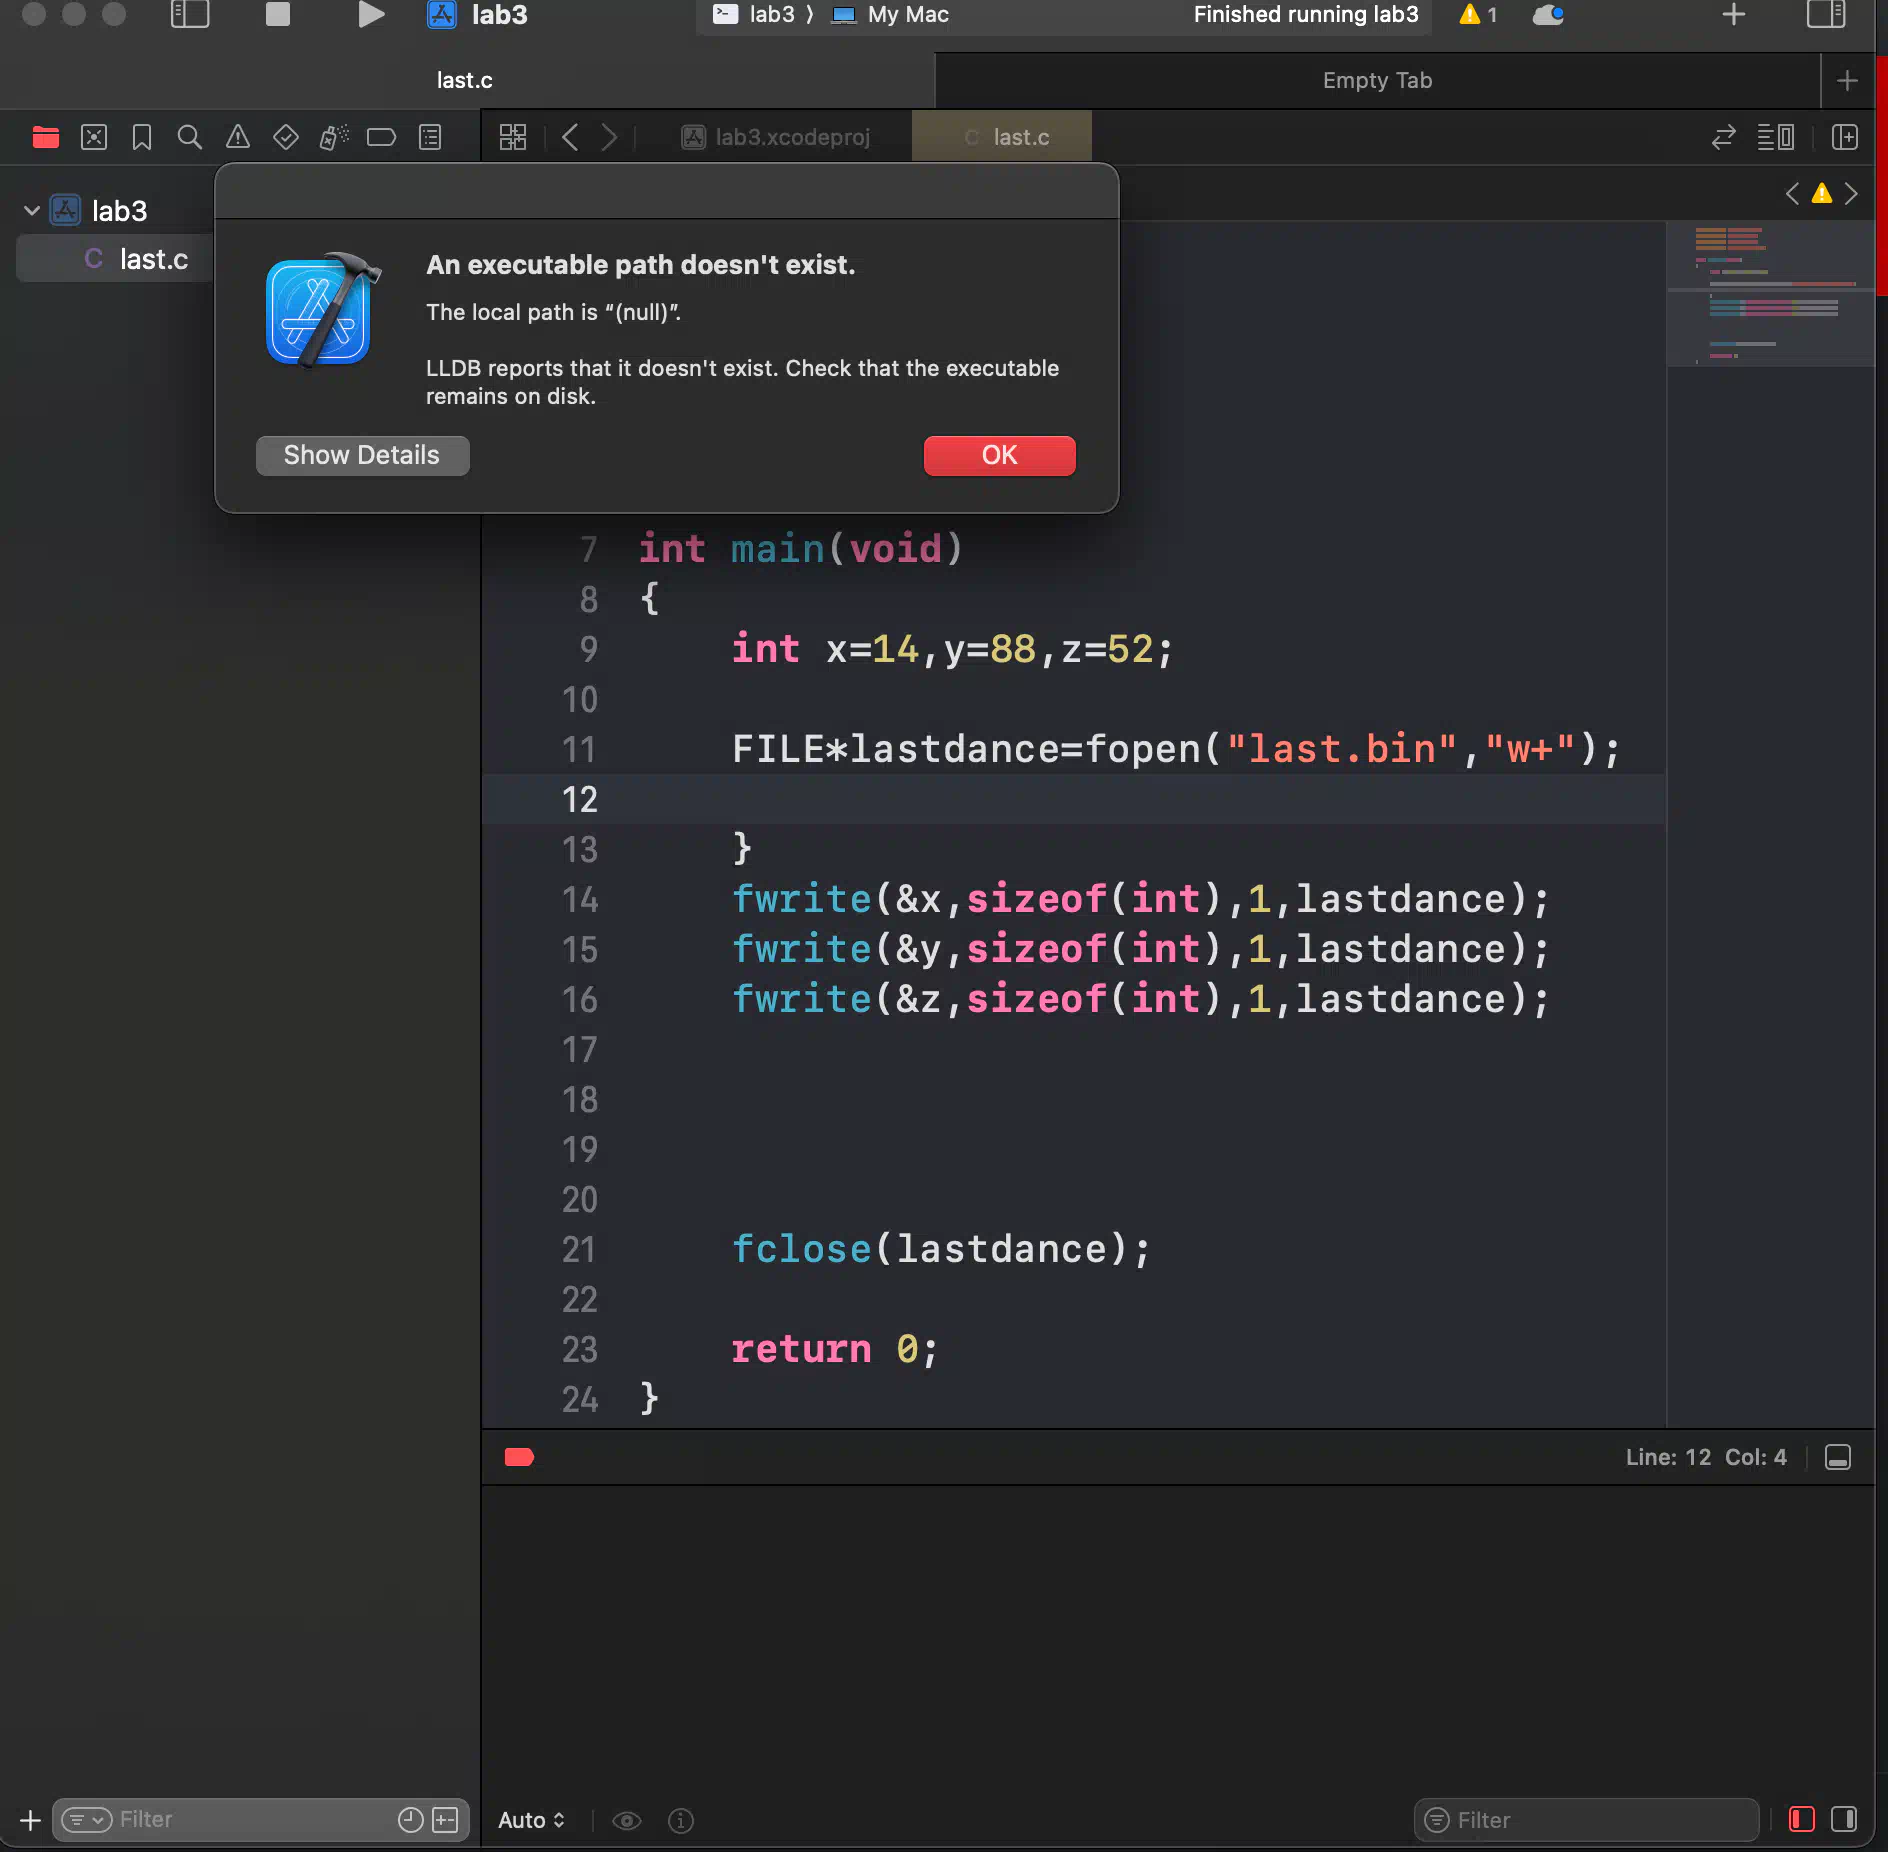Screen dimensions: 1888x1852
Task: Switch to the Empty Tab
Action: (x=1377, y=80)
